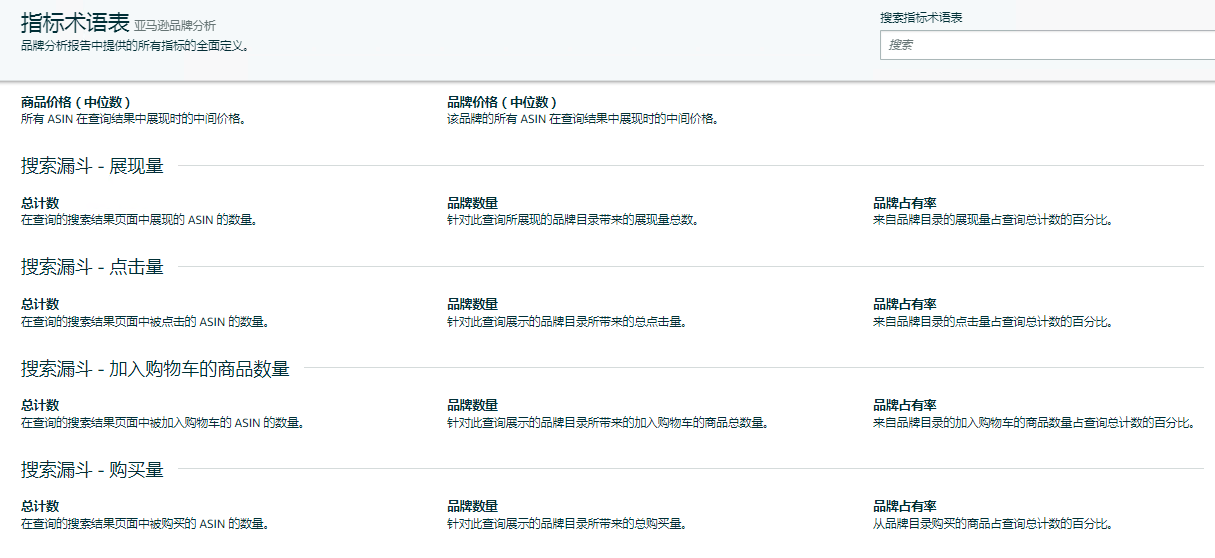The width and height of the screenshot is (1215, 558).
Task: Click the 搜索指标术语表 search input field
Action: (x=1047, y=45)
